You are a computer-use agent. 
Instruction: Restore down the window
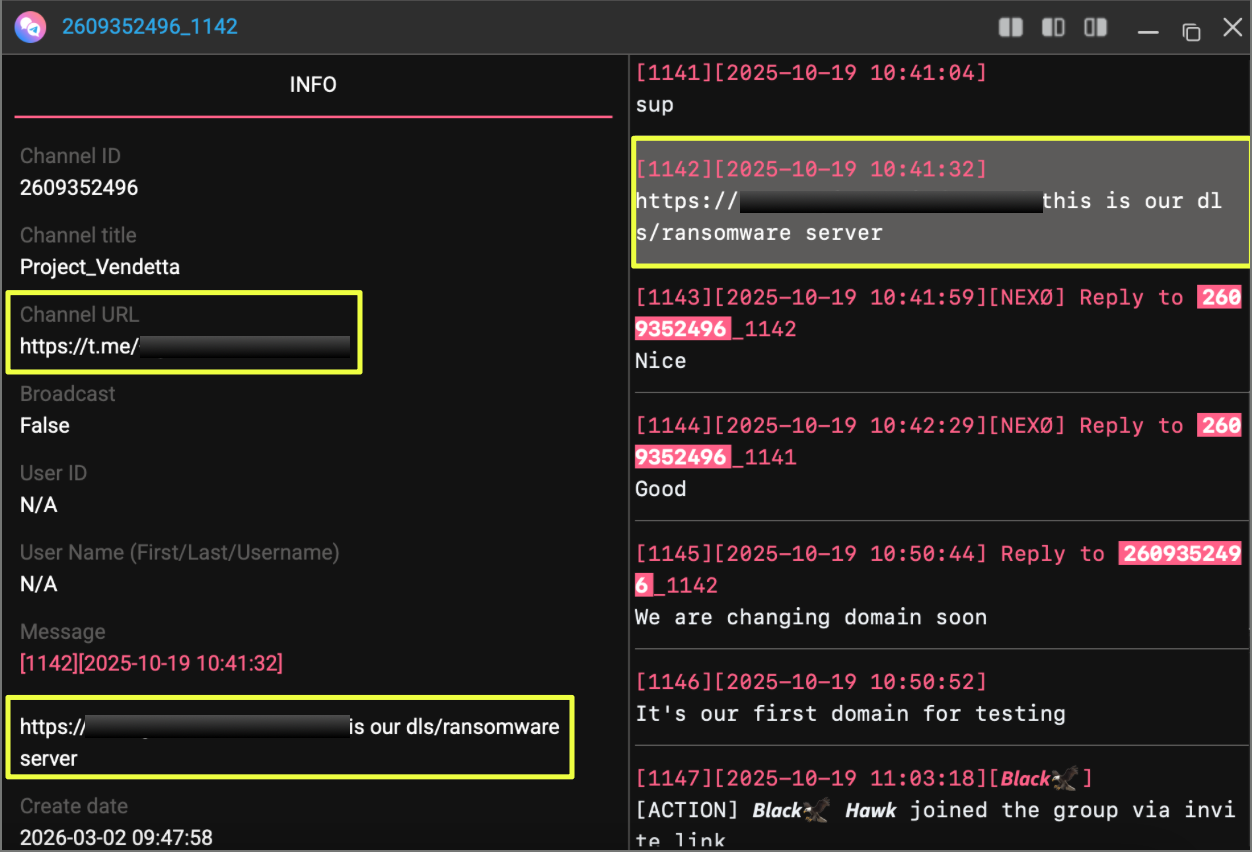pos(1190,30)
